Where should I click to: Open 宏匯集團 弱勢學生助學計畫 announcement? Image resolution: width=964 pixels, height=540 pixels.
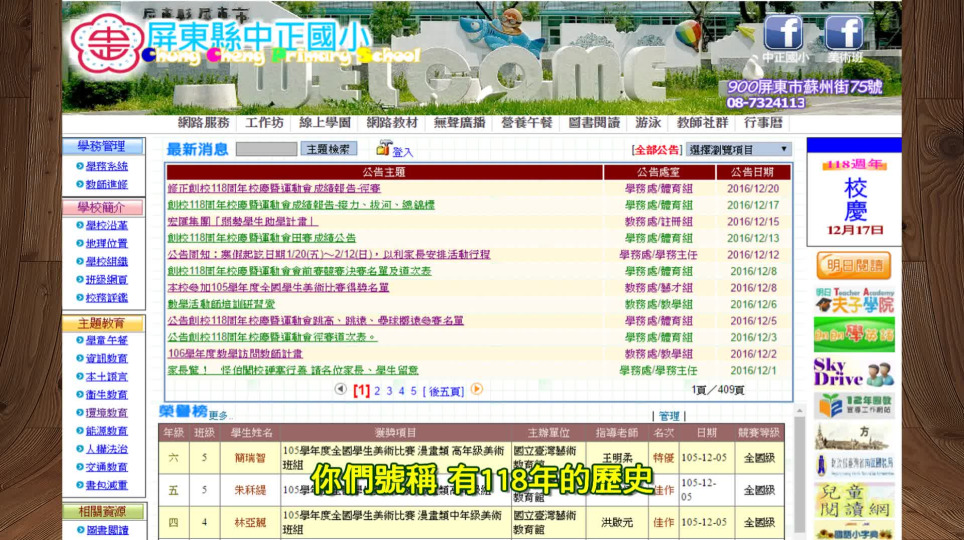[243, 221]
